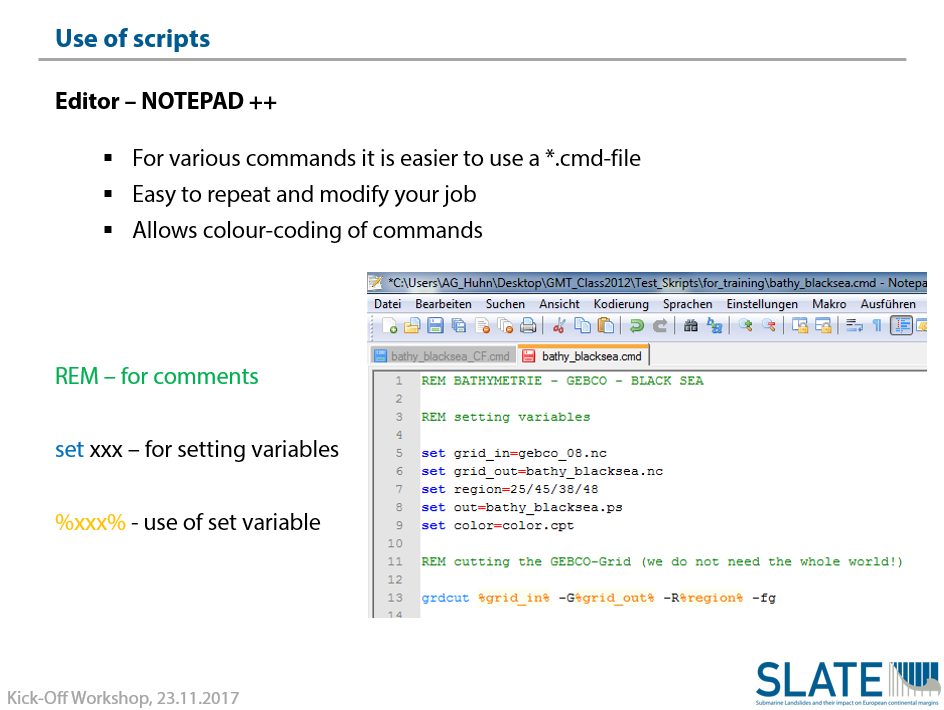Click the 'Editor – NOTEPAD ++' heading

(x=166, y=101)
